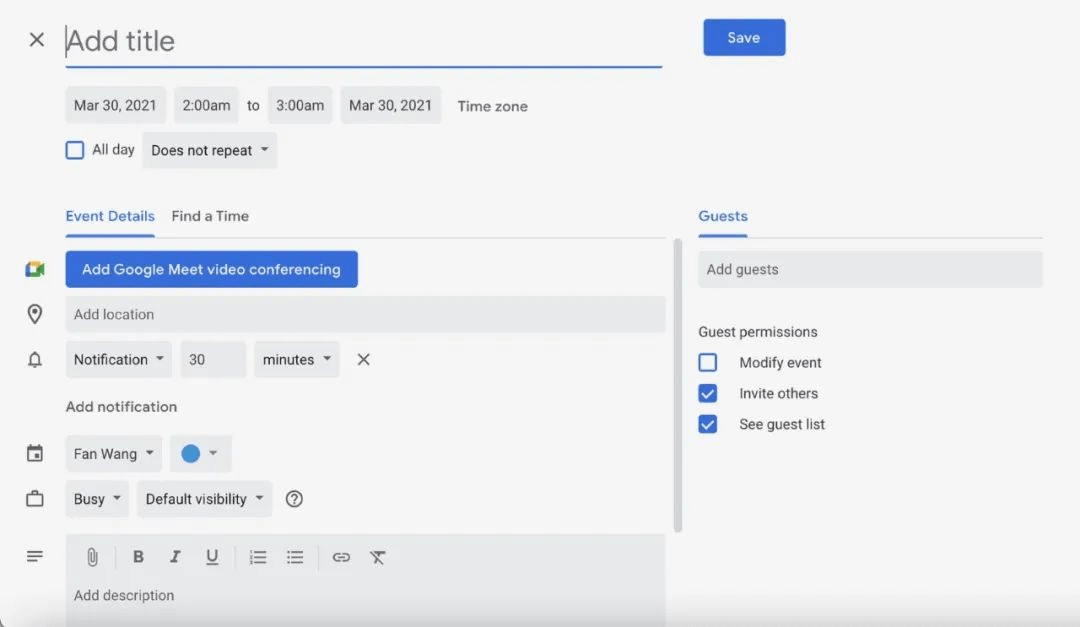This screenshot has height=627, width=1080.
Task: Check the Modify event guest permission
Action: coord(707,362)
